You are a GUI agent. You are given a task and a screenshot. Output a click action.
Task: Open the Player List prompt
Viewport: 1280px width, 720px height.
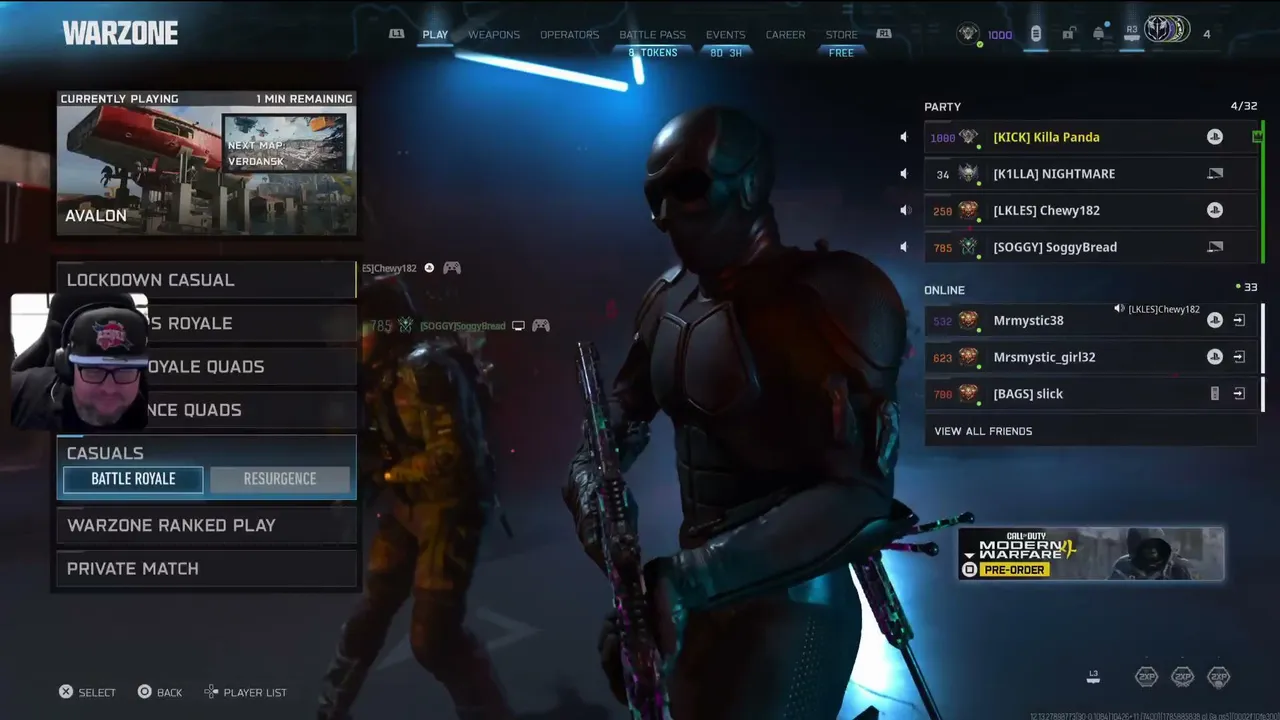pyautogui.click(x=245, y=692)
